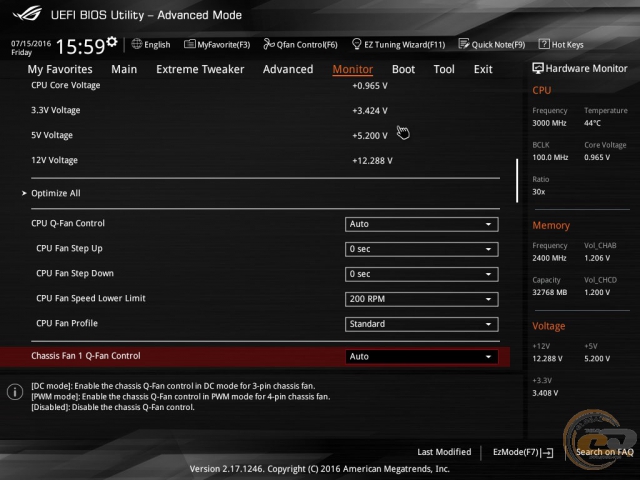Open CPU Fan Profile dropdown
This screenshot has height=480, width=640.
[x=421, y=324]
